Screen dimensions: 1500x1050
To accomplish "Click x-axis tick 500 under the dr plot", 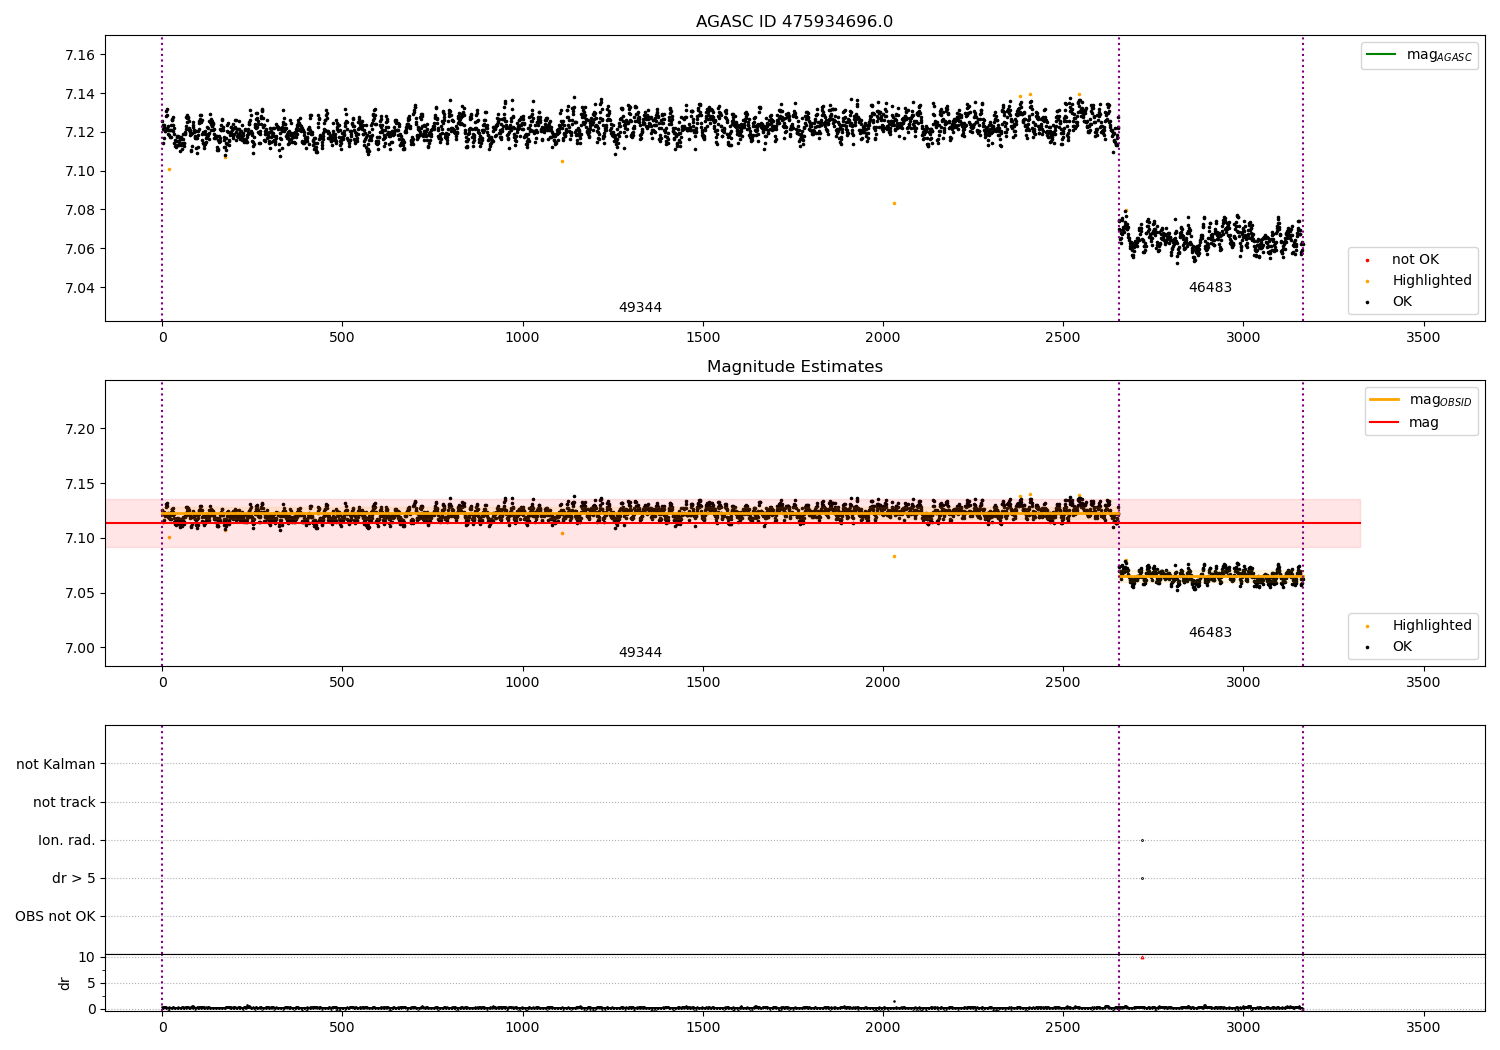I will click(x=342, y=1028).
